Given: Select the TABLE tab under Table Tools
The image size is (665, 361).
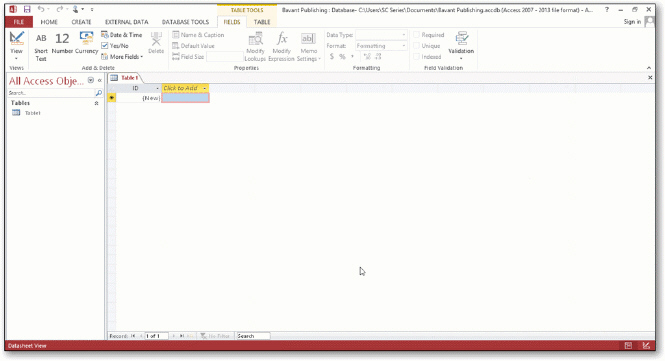Looking at the screenshot, I should pos(262,22).
